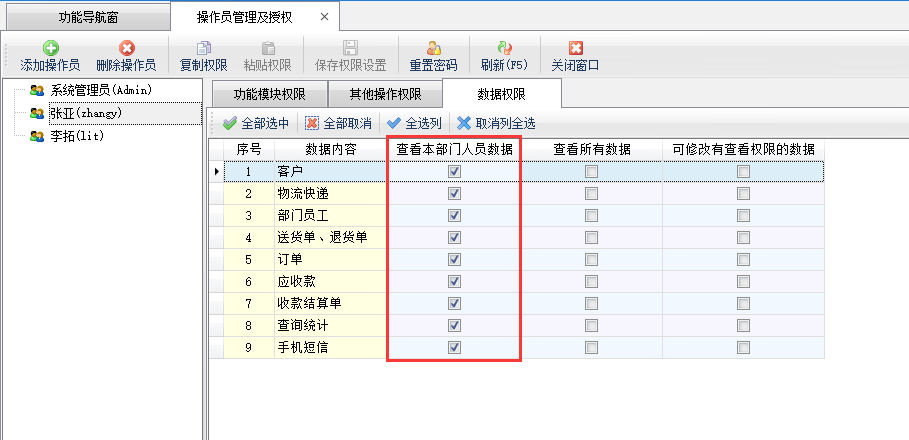Click the Refresh (刷新 F5) icon
The height and width of the screenshot is (440, 909).
click(504, 48)
